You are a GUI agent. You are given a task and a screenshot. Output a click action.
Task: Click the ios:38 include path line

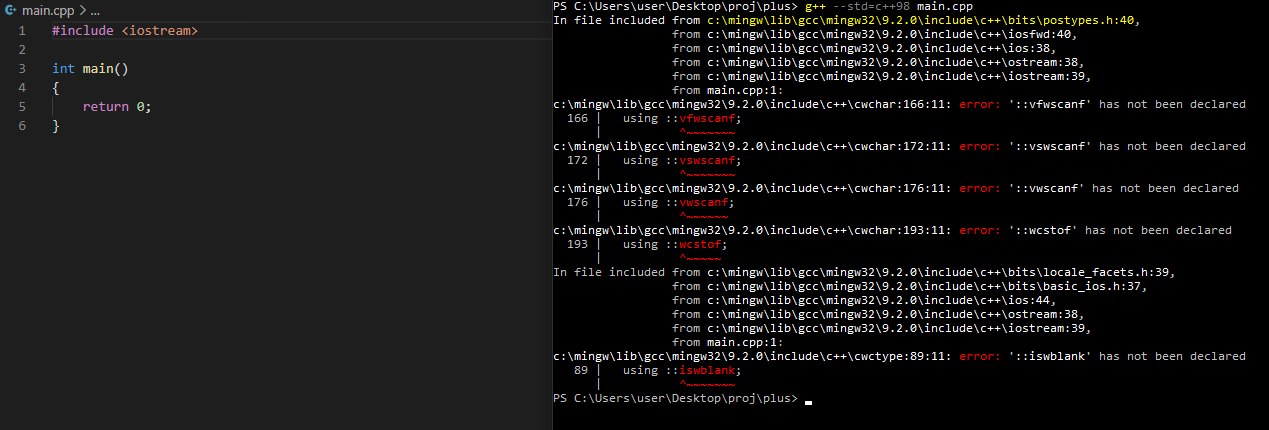pos(880,48)
